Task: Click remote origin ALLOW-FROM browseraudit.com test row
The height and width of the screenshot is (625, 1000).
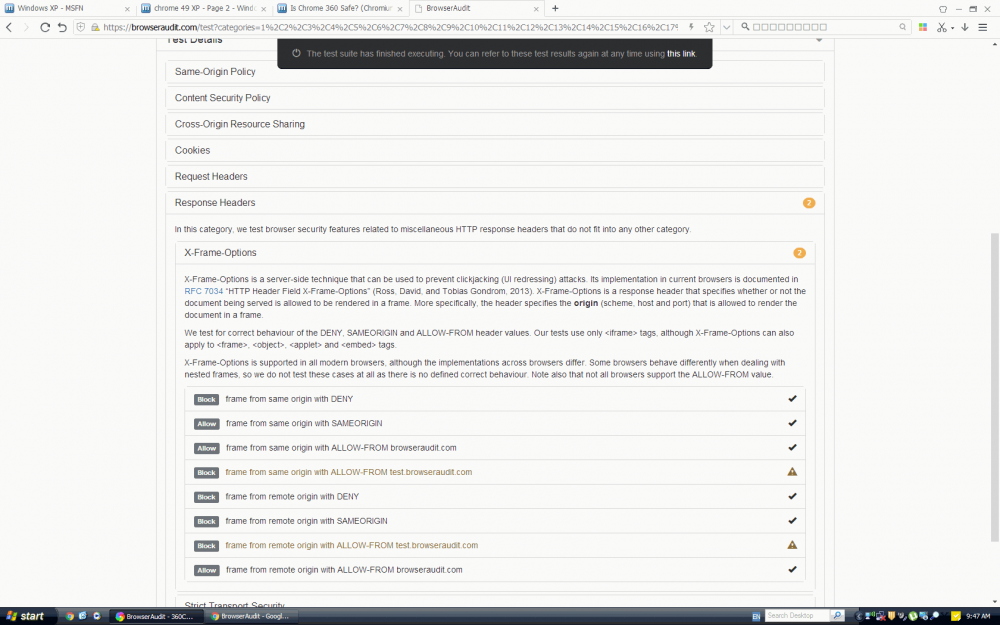Action: tap(495, 570)
